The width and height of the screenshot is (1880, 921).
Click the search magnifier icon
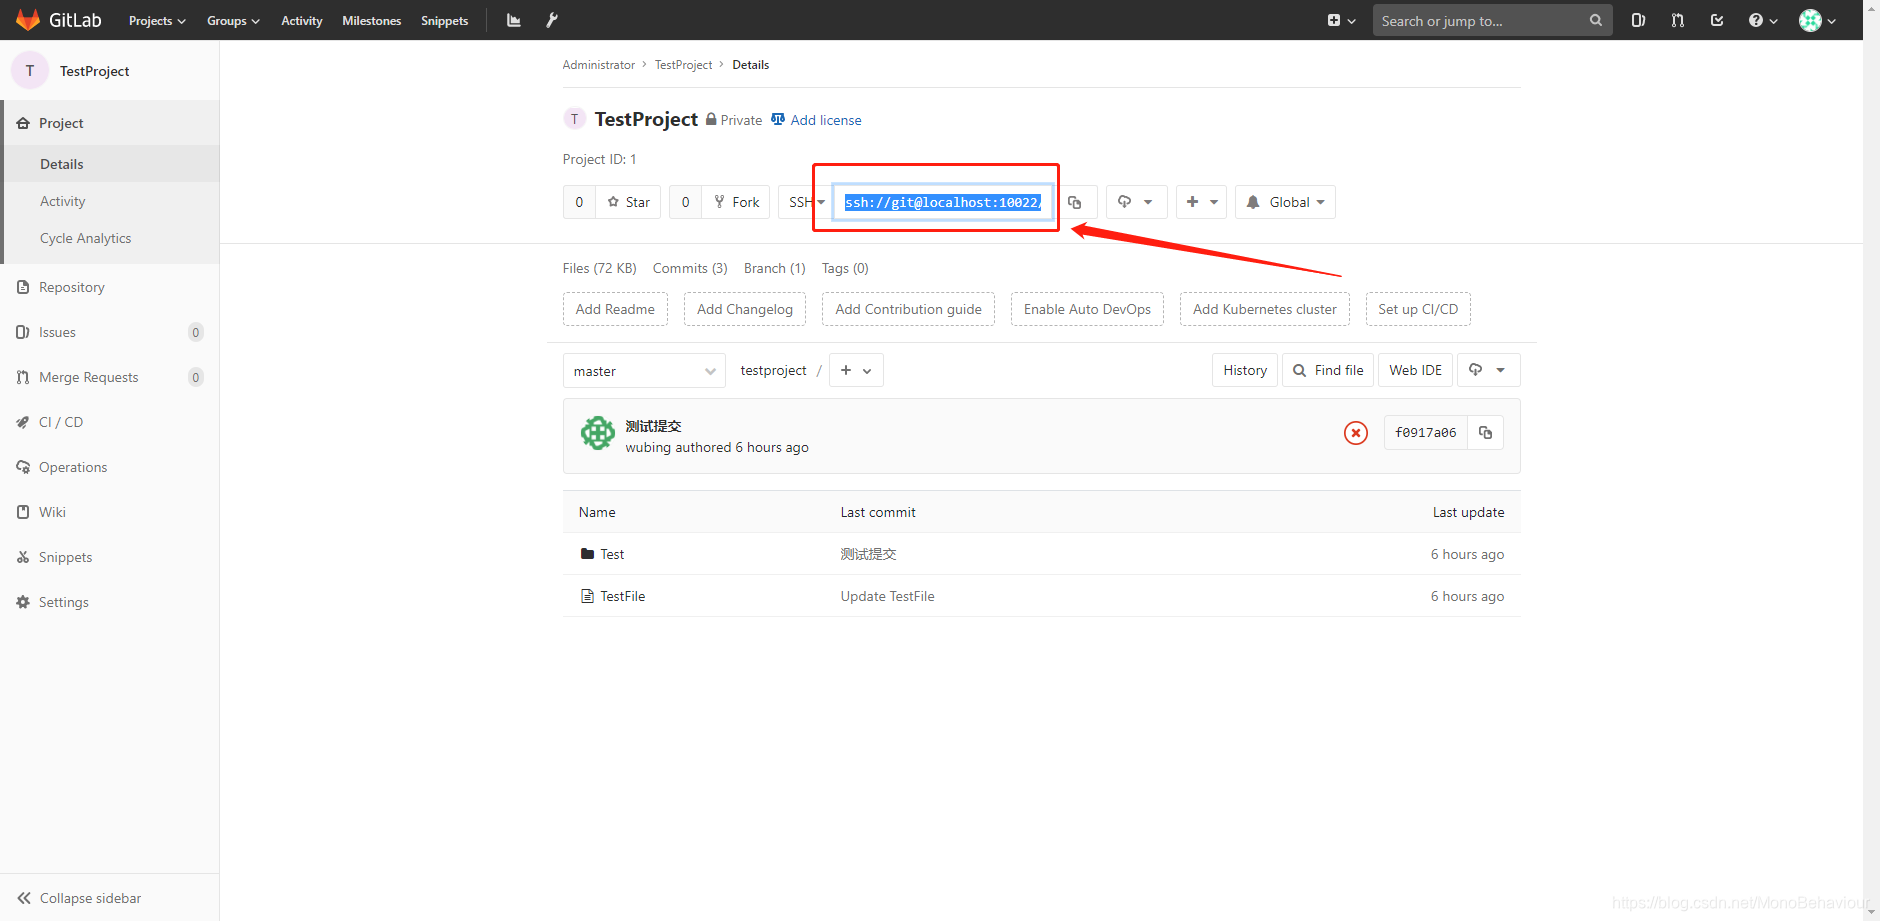point(1595,20)
